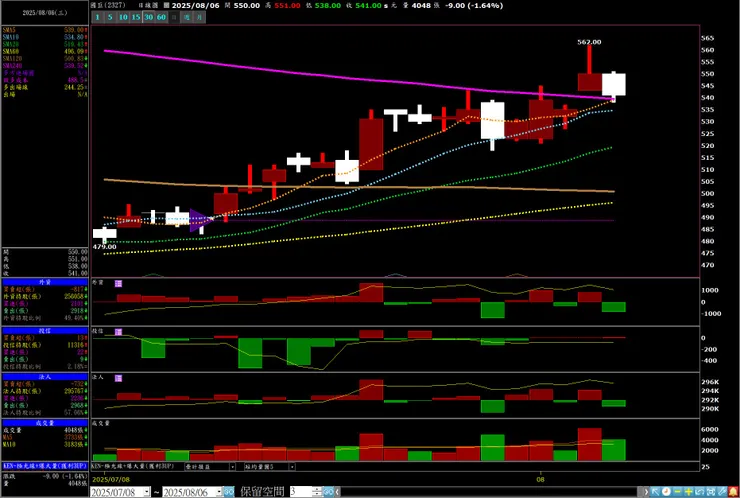Click the orange alert bell icon
The image size is (740, 498).
click(x=733, y=492)
